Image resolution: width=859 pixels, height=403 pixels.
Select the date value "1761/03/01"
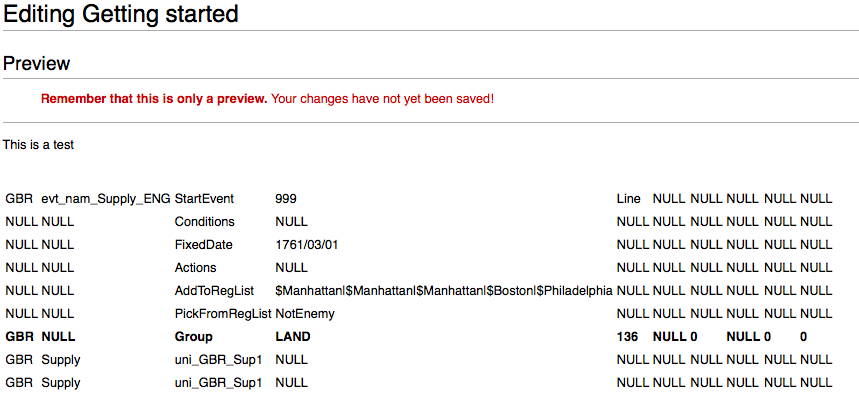click(307, 245)
